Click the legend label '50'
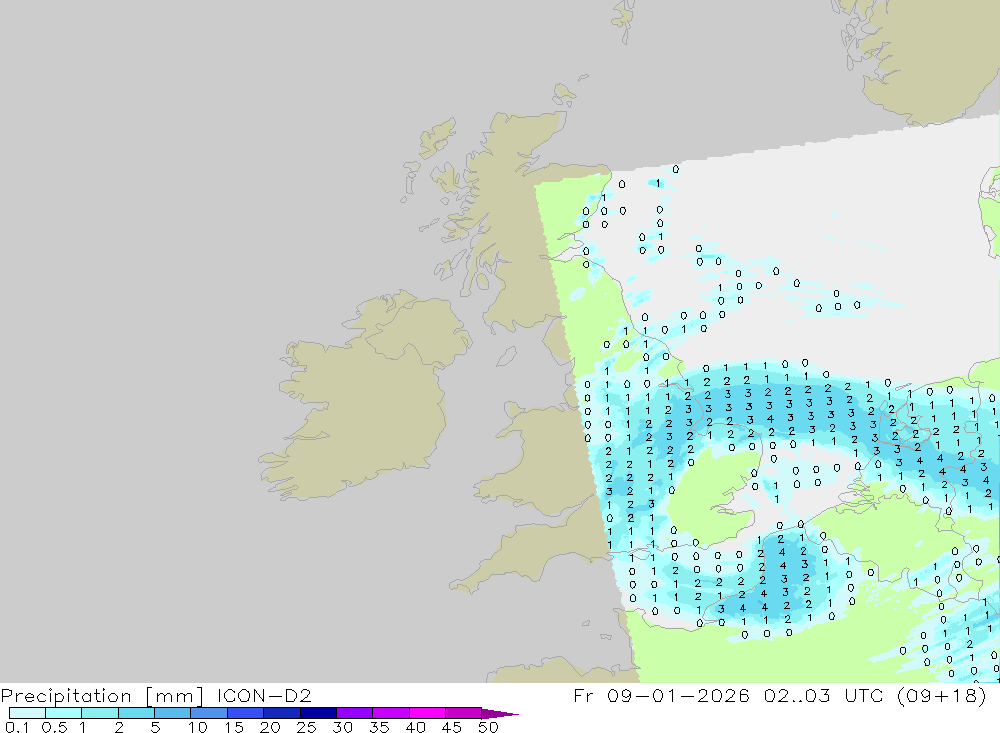1000x733 pixels. (x=488, y=727)
